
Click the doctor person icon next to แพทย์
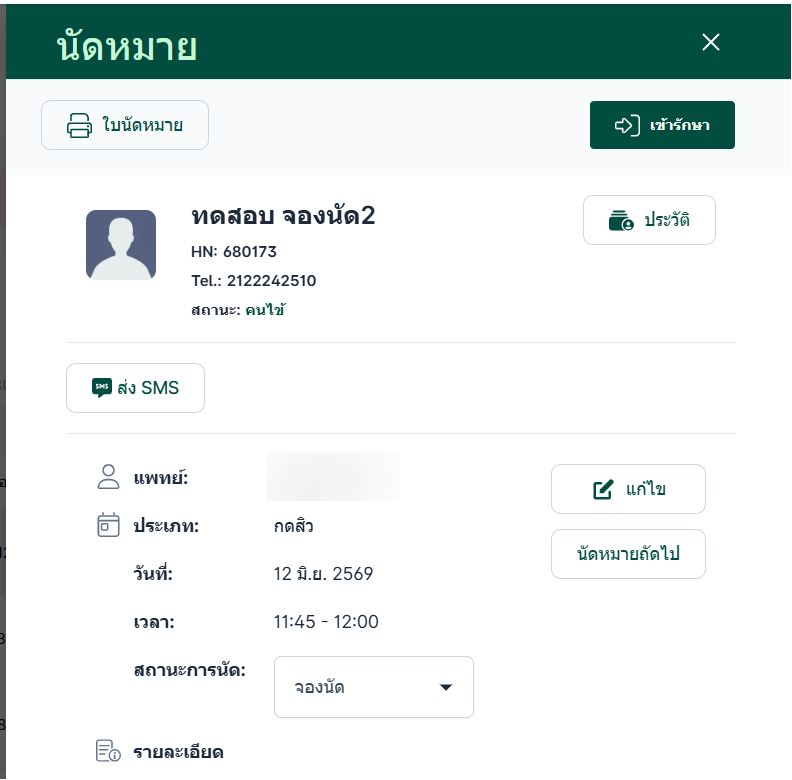108,477
